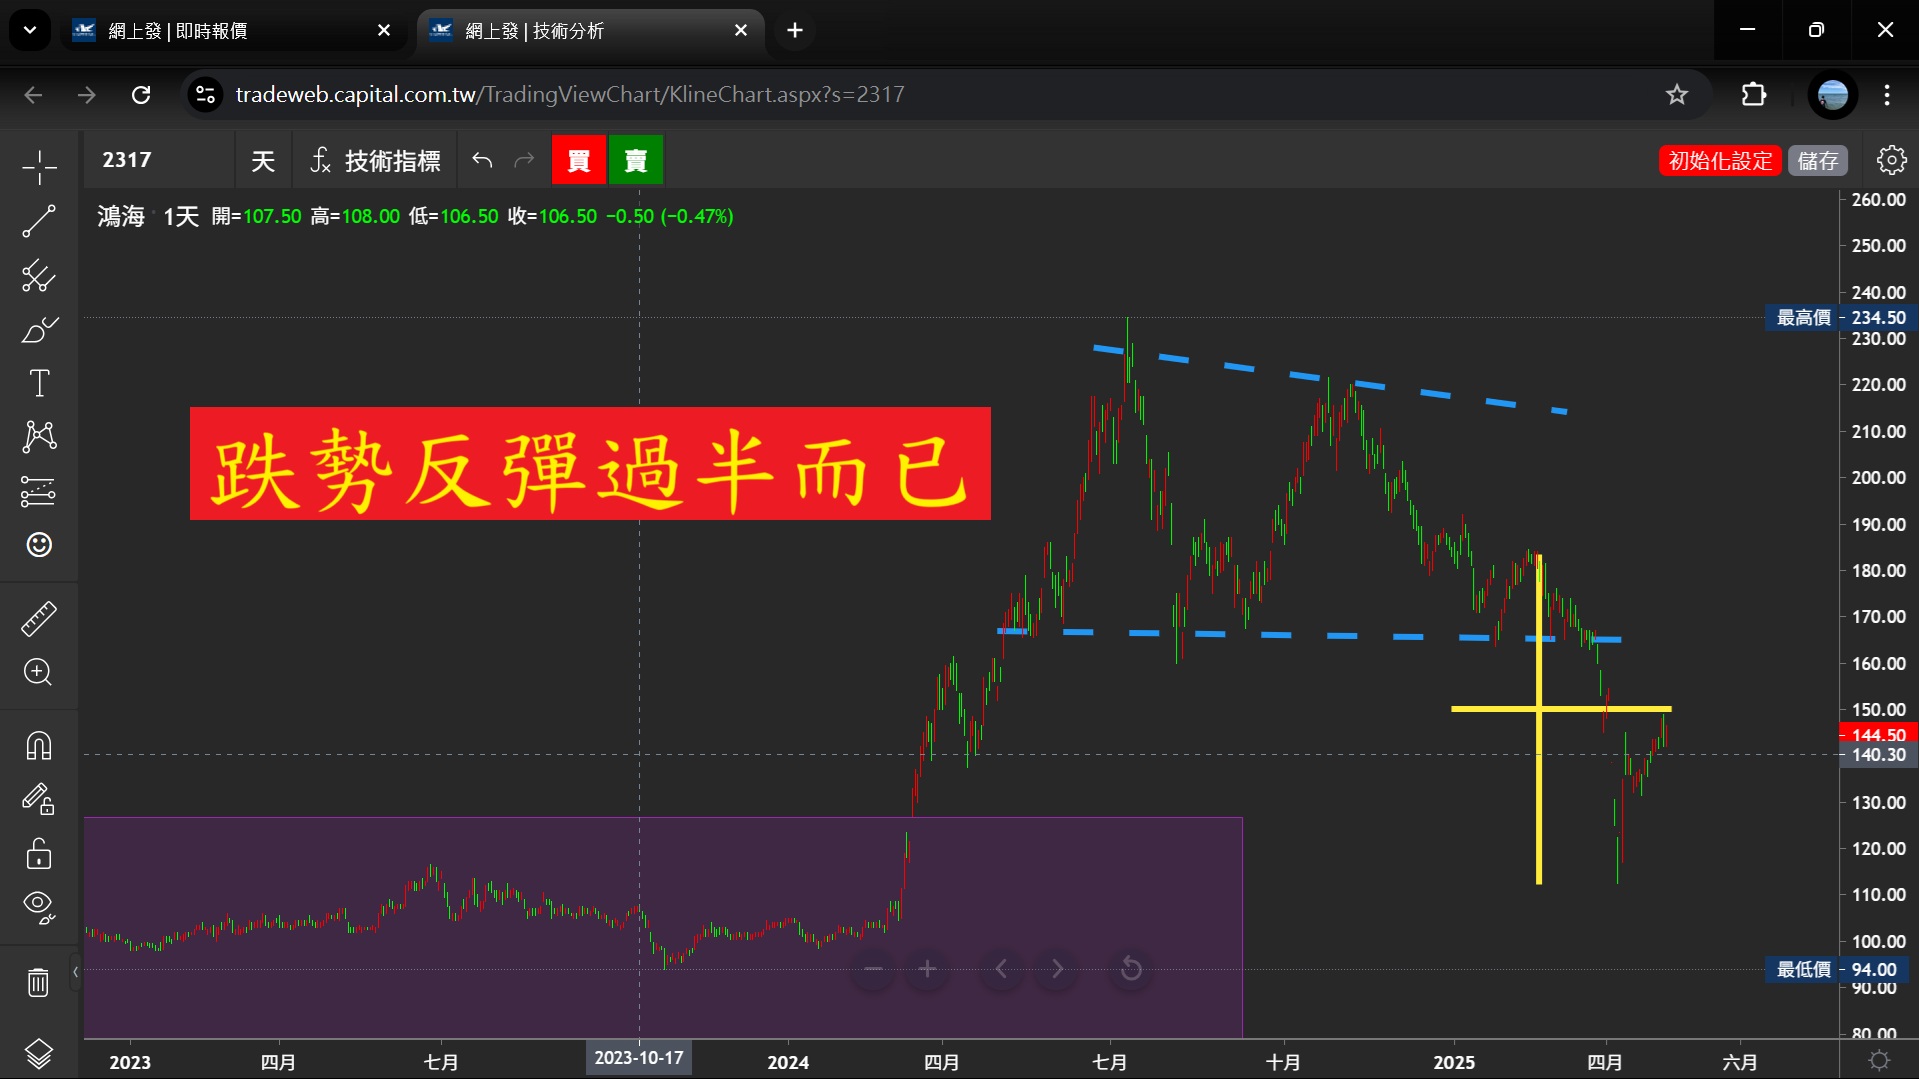The width and height of the screenshot is (1919, 1079).
Task: Click the 2023-10-17 date label
Action: (x=639, y=1058)
